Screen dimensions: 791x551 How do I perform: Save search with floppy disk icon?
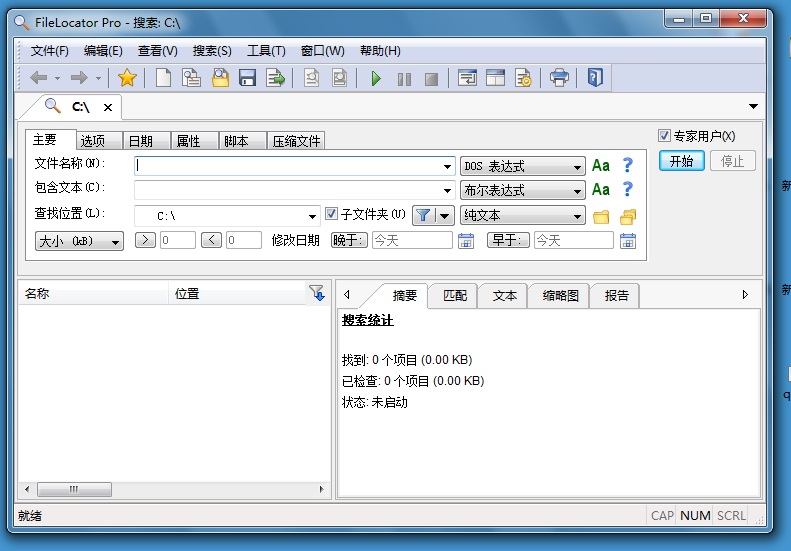point(247,78)
